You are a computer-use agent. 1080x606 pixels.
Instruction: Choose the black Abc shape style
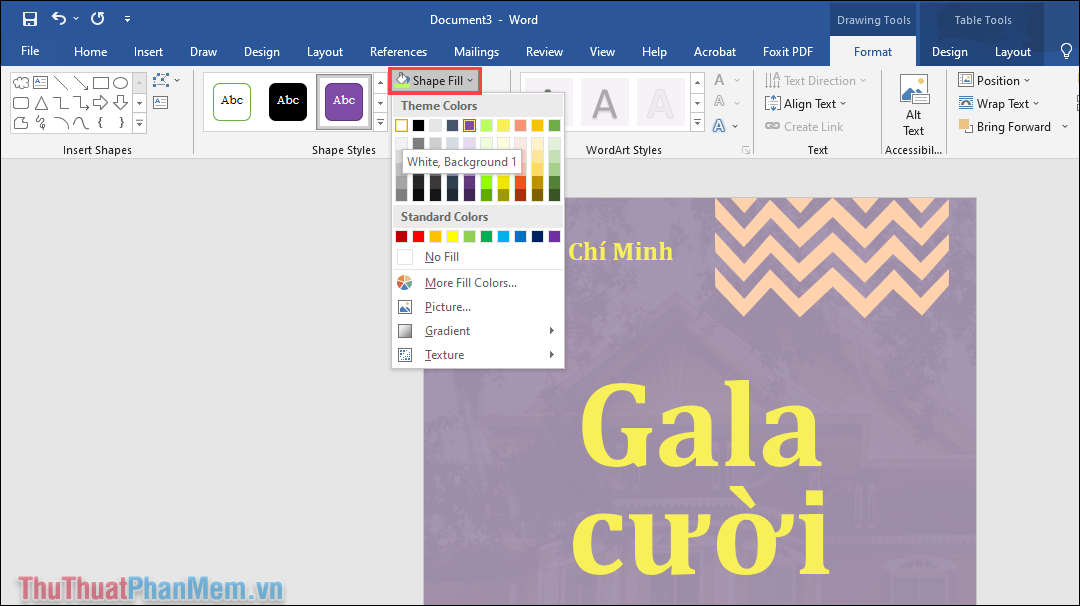(287, 101)
